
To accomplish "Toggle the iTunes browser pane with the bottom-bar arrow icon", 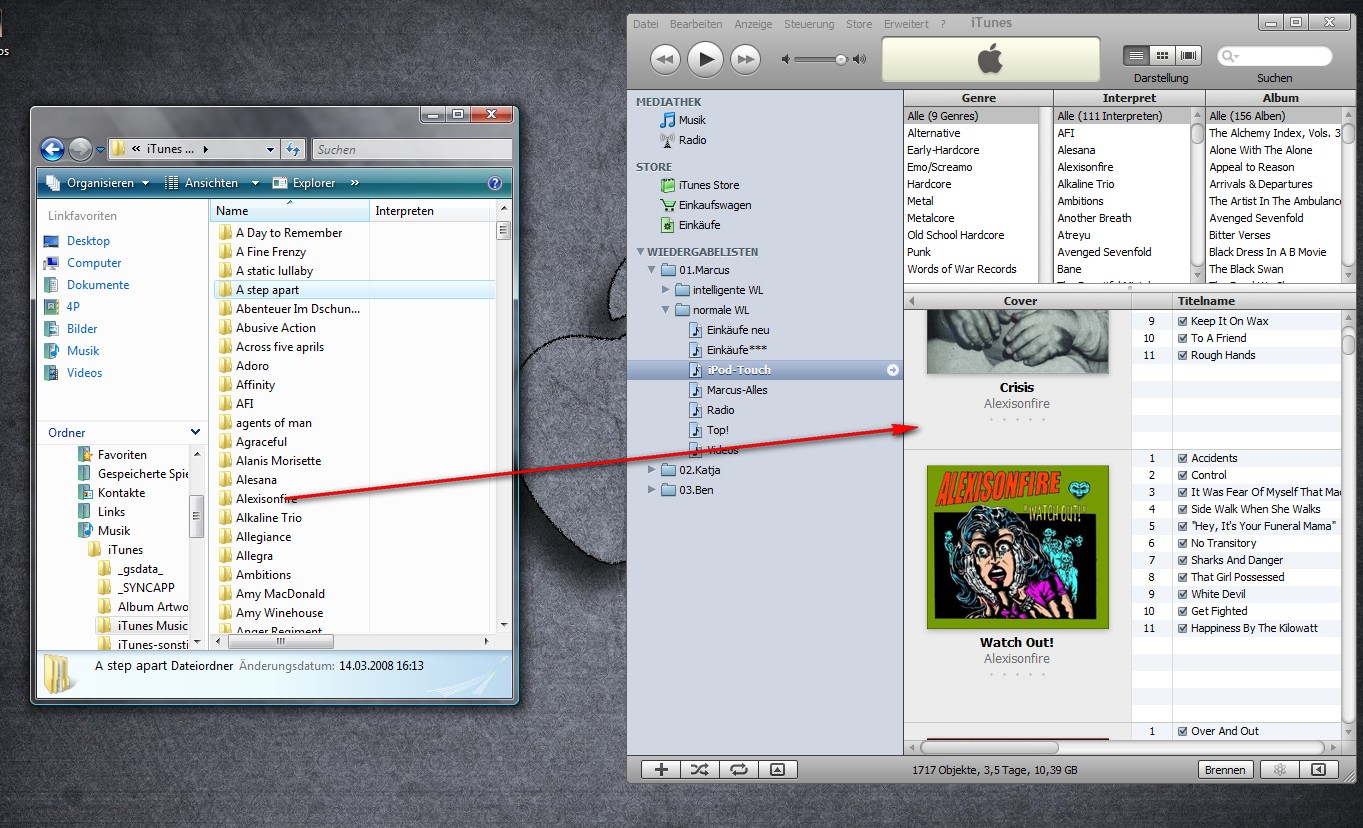I will pos(1318,770).
